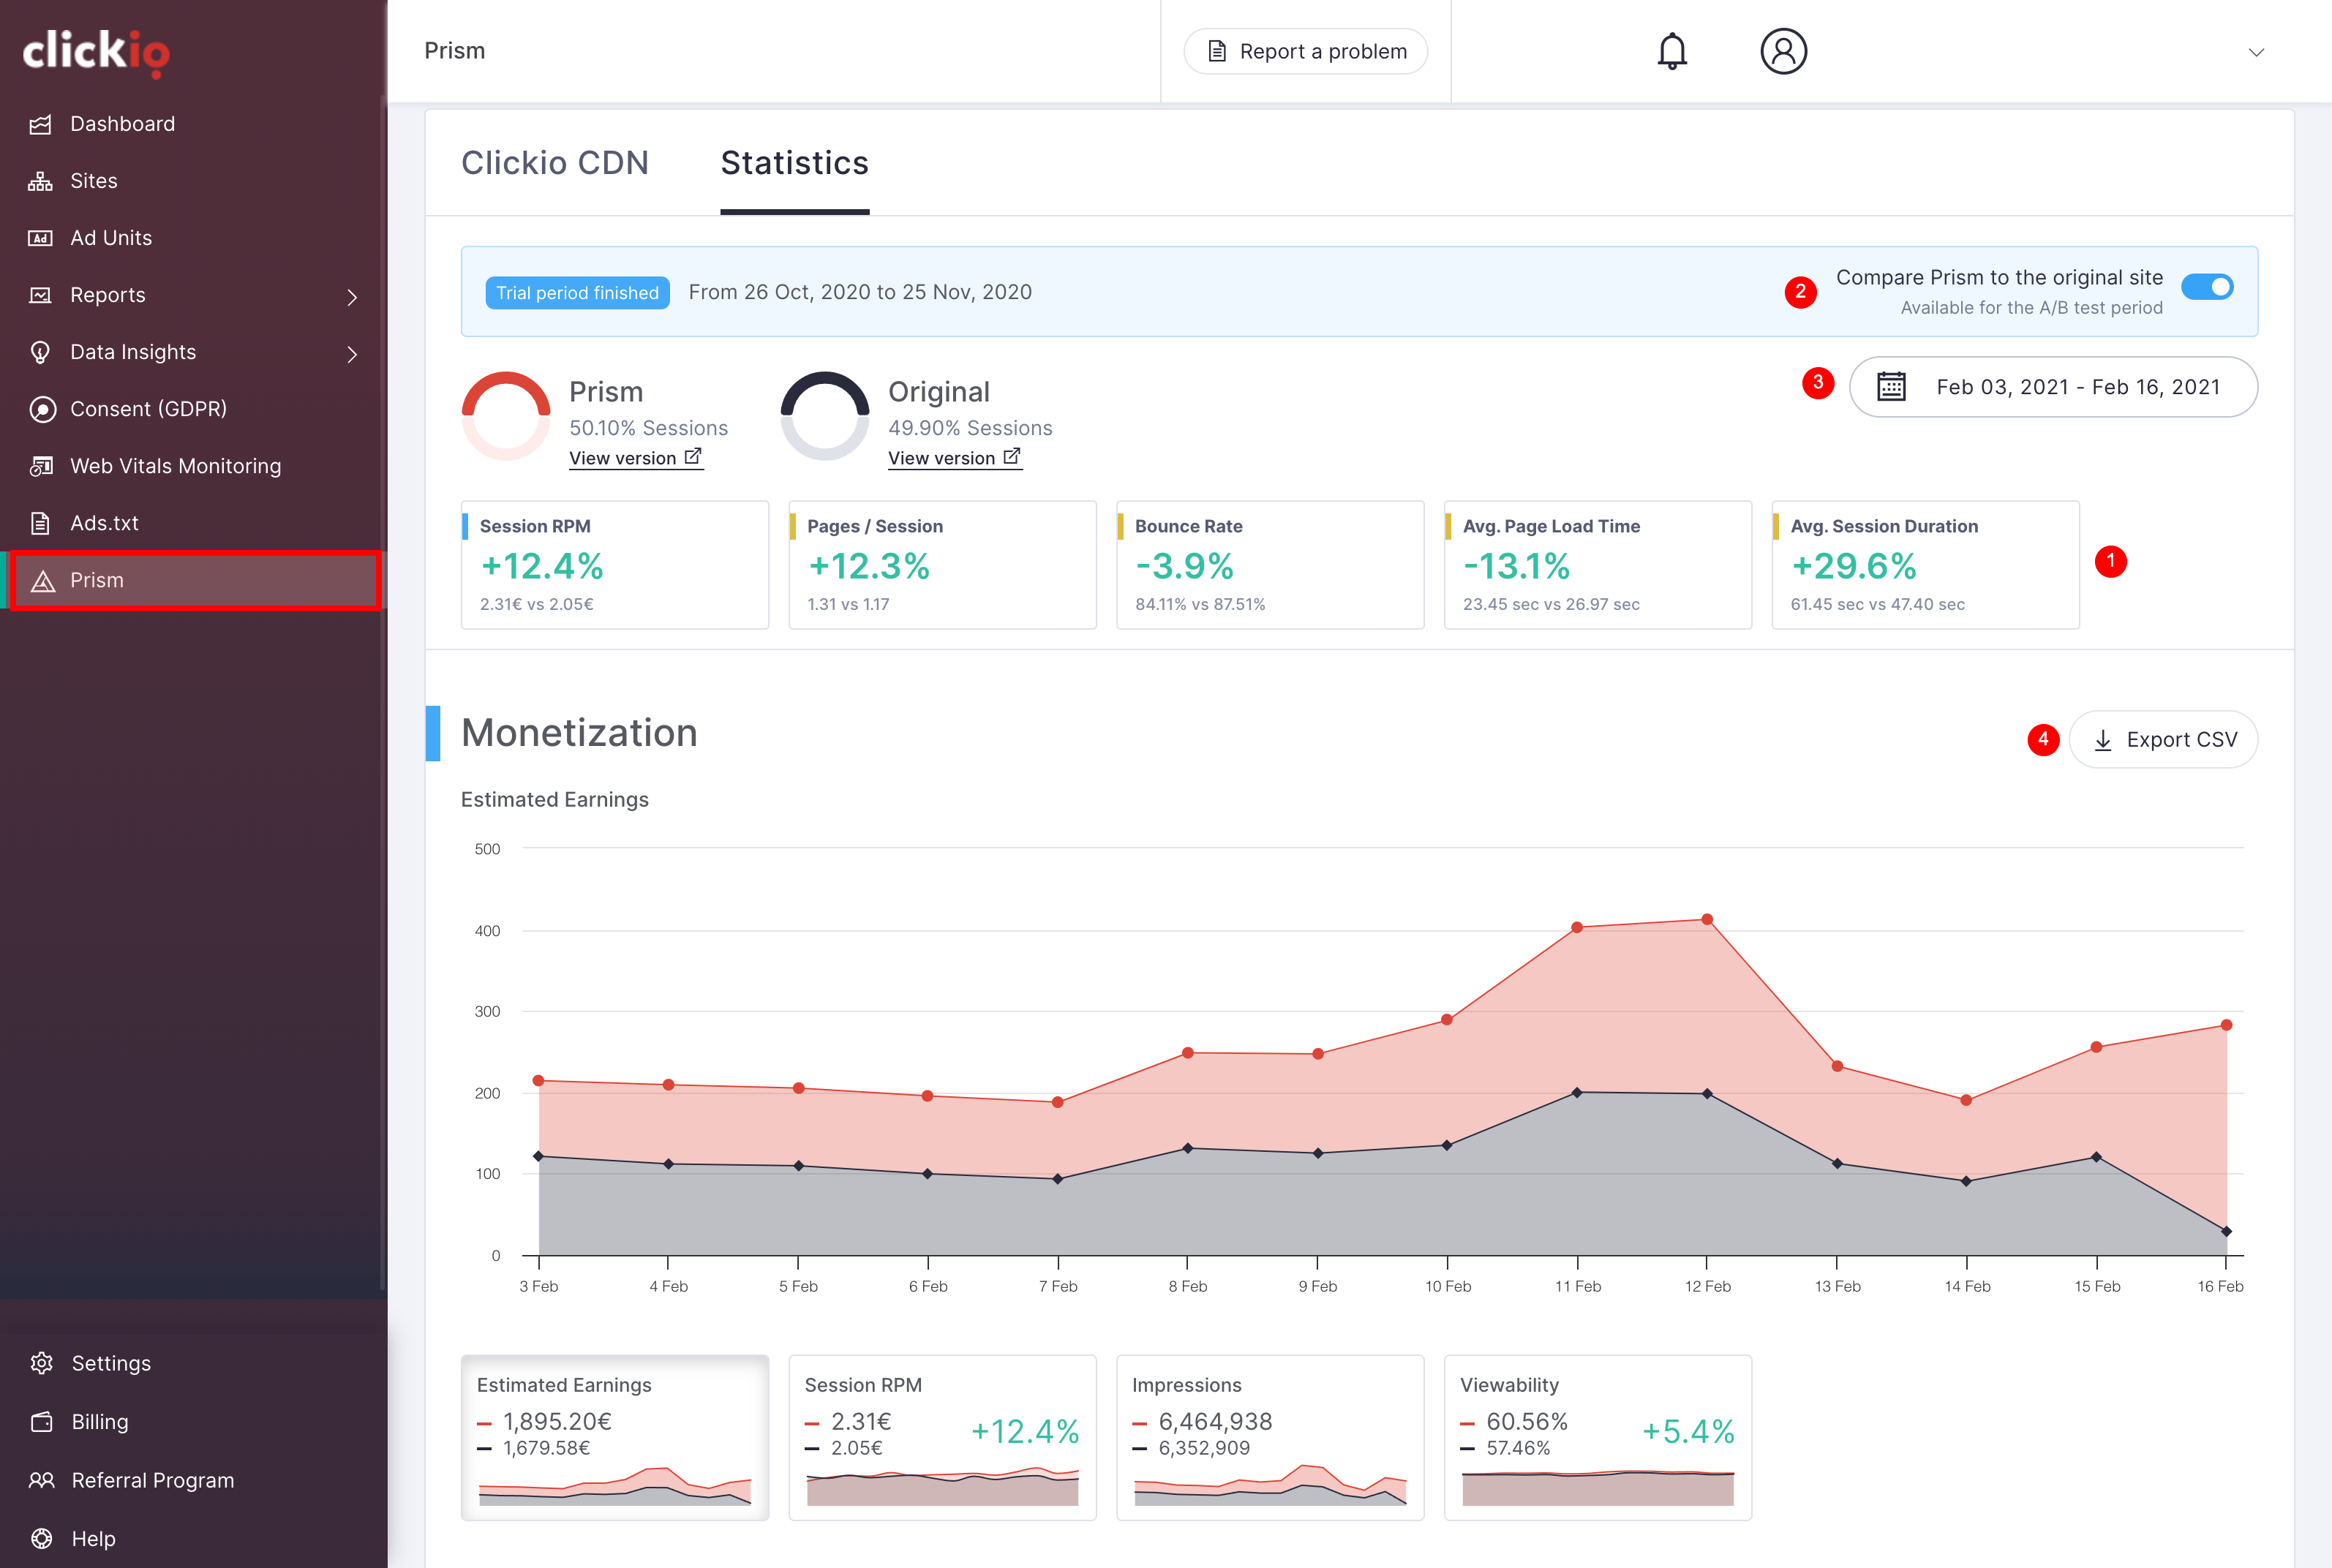This screenshot has height=1568, width=2332.
Task: Click the 11 Feb dark Original data point
Action: [x=1577, y=1093]
